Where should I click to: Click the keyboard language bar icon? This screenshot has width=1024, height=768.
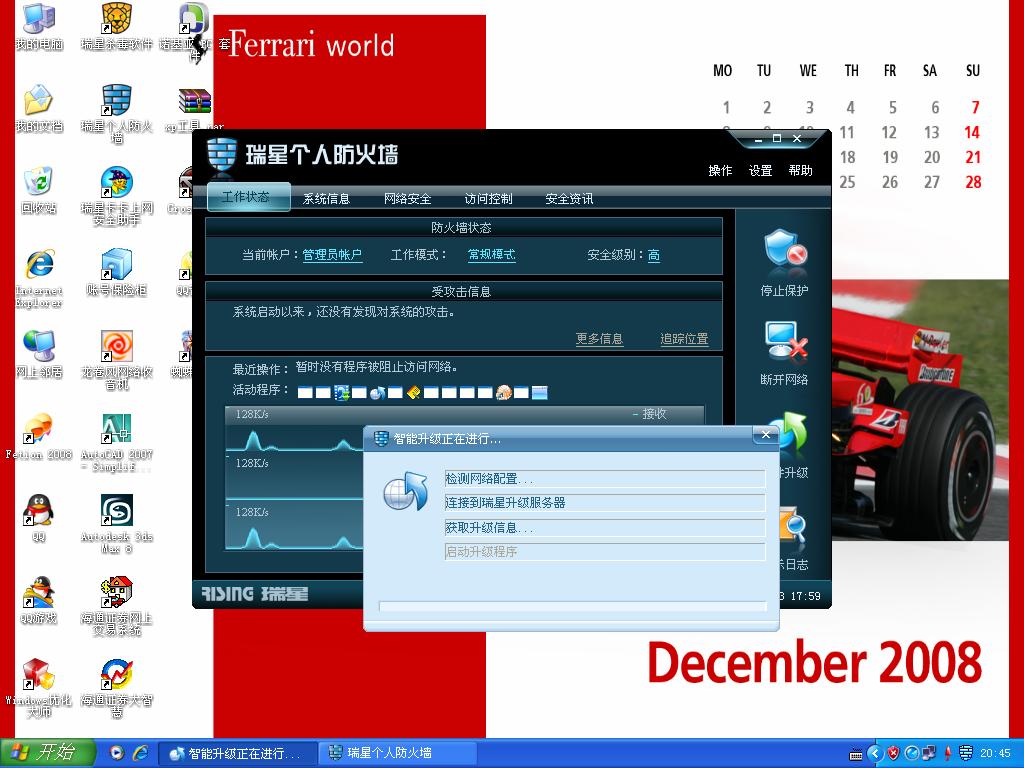click(x=856, y=754)
